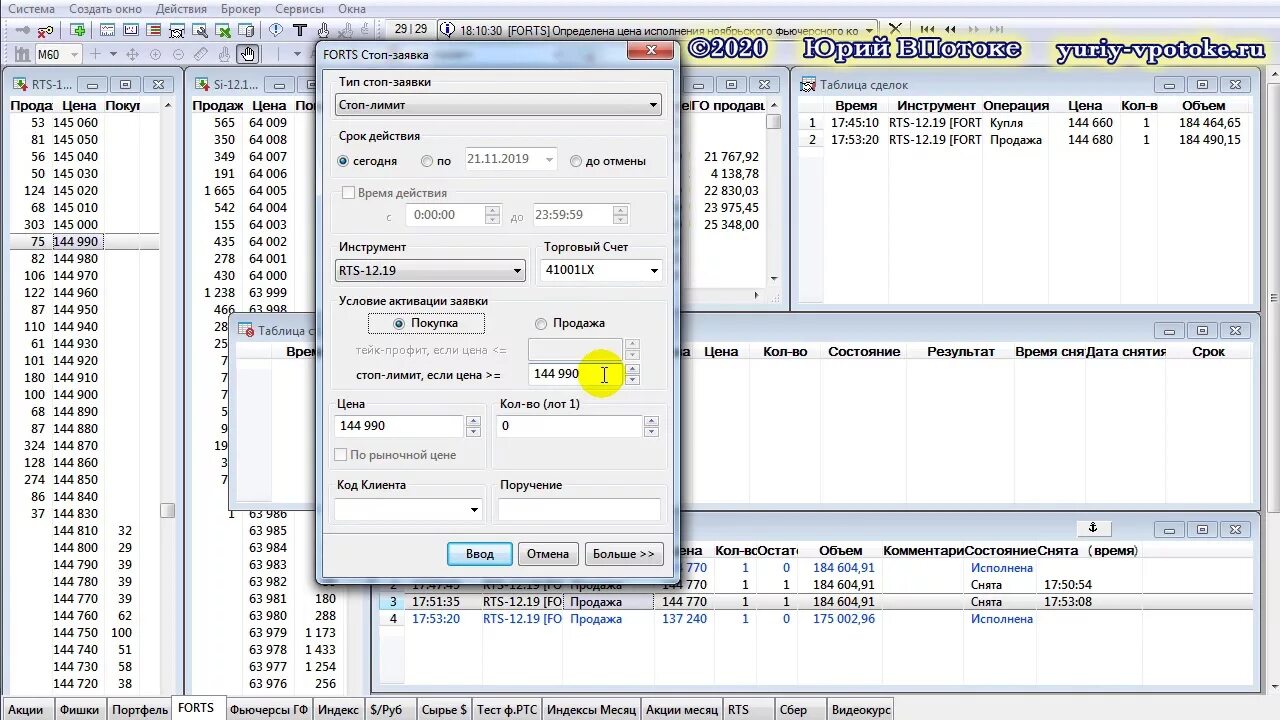This screenshot has height=720, width=1280.
Task: Switch to the Акции bottom tab
Action: (26, 710)
